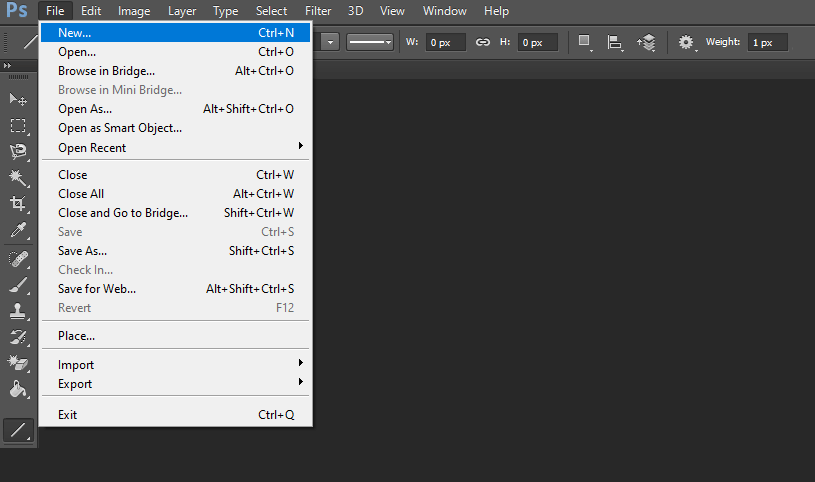This screenshot has height=482, width=815.
Task: Click the W width input field
Action: pos(445,42)
